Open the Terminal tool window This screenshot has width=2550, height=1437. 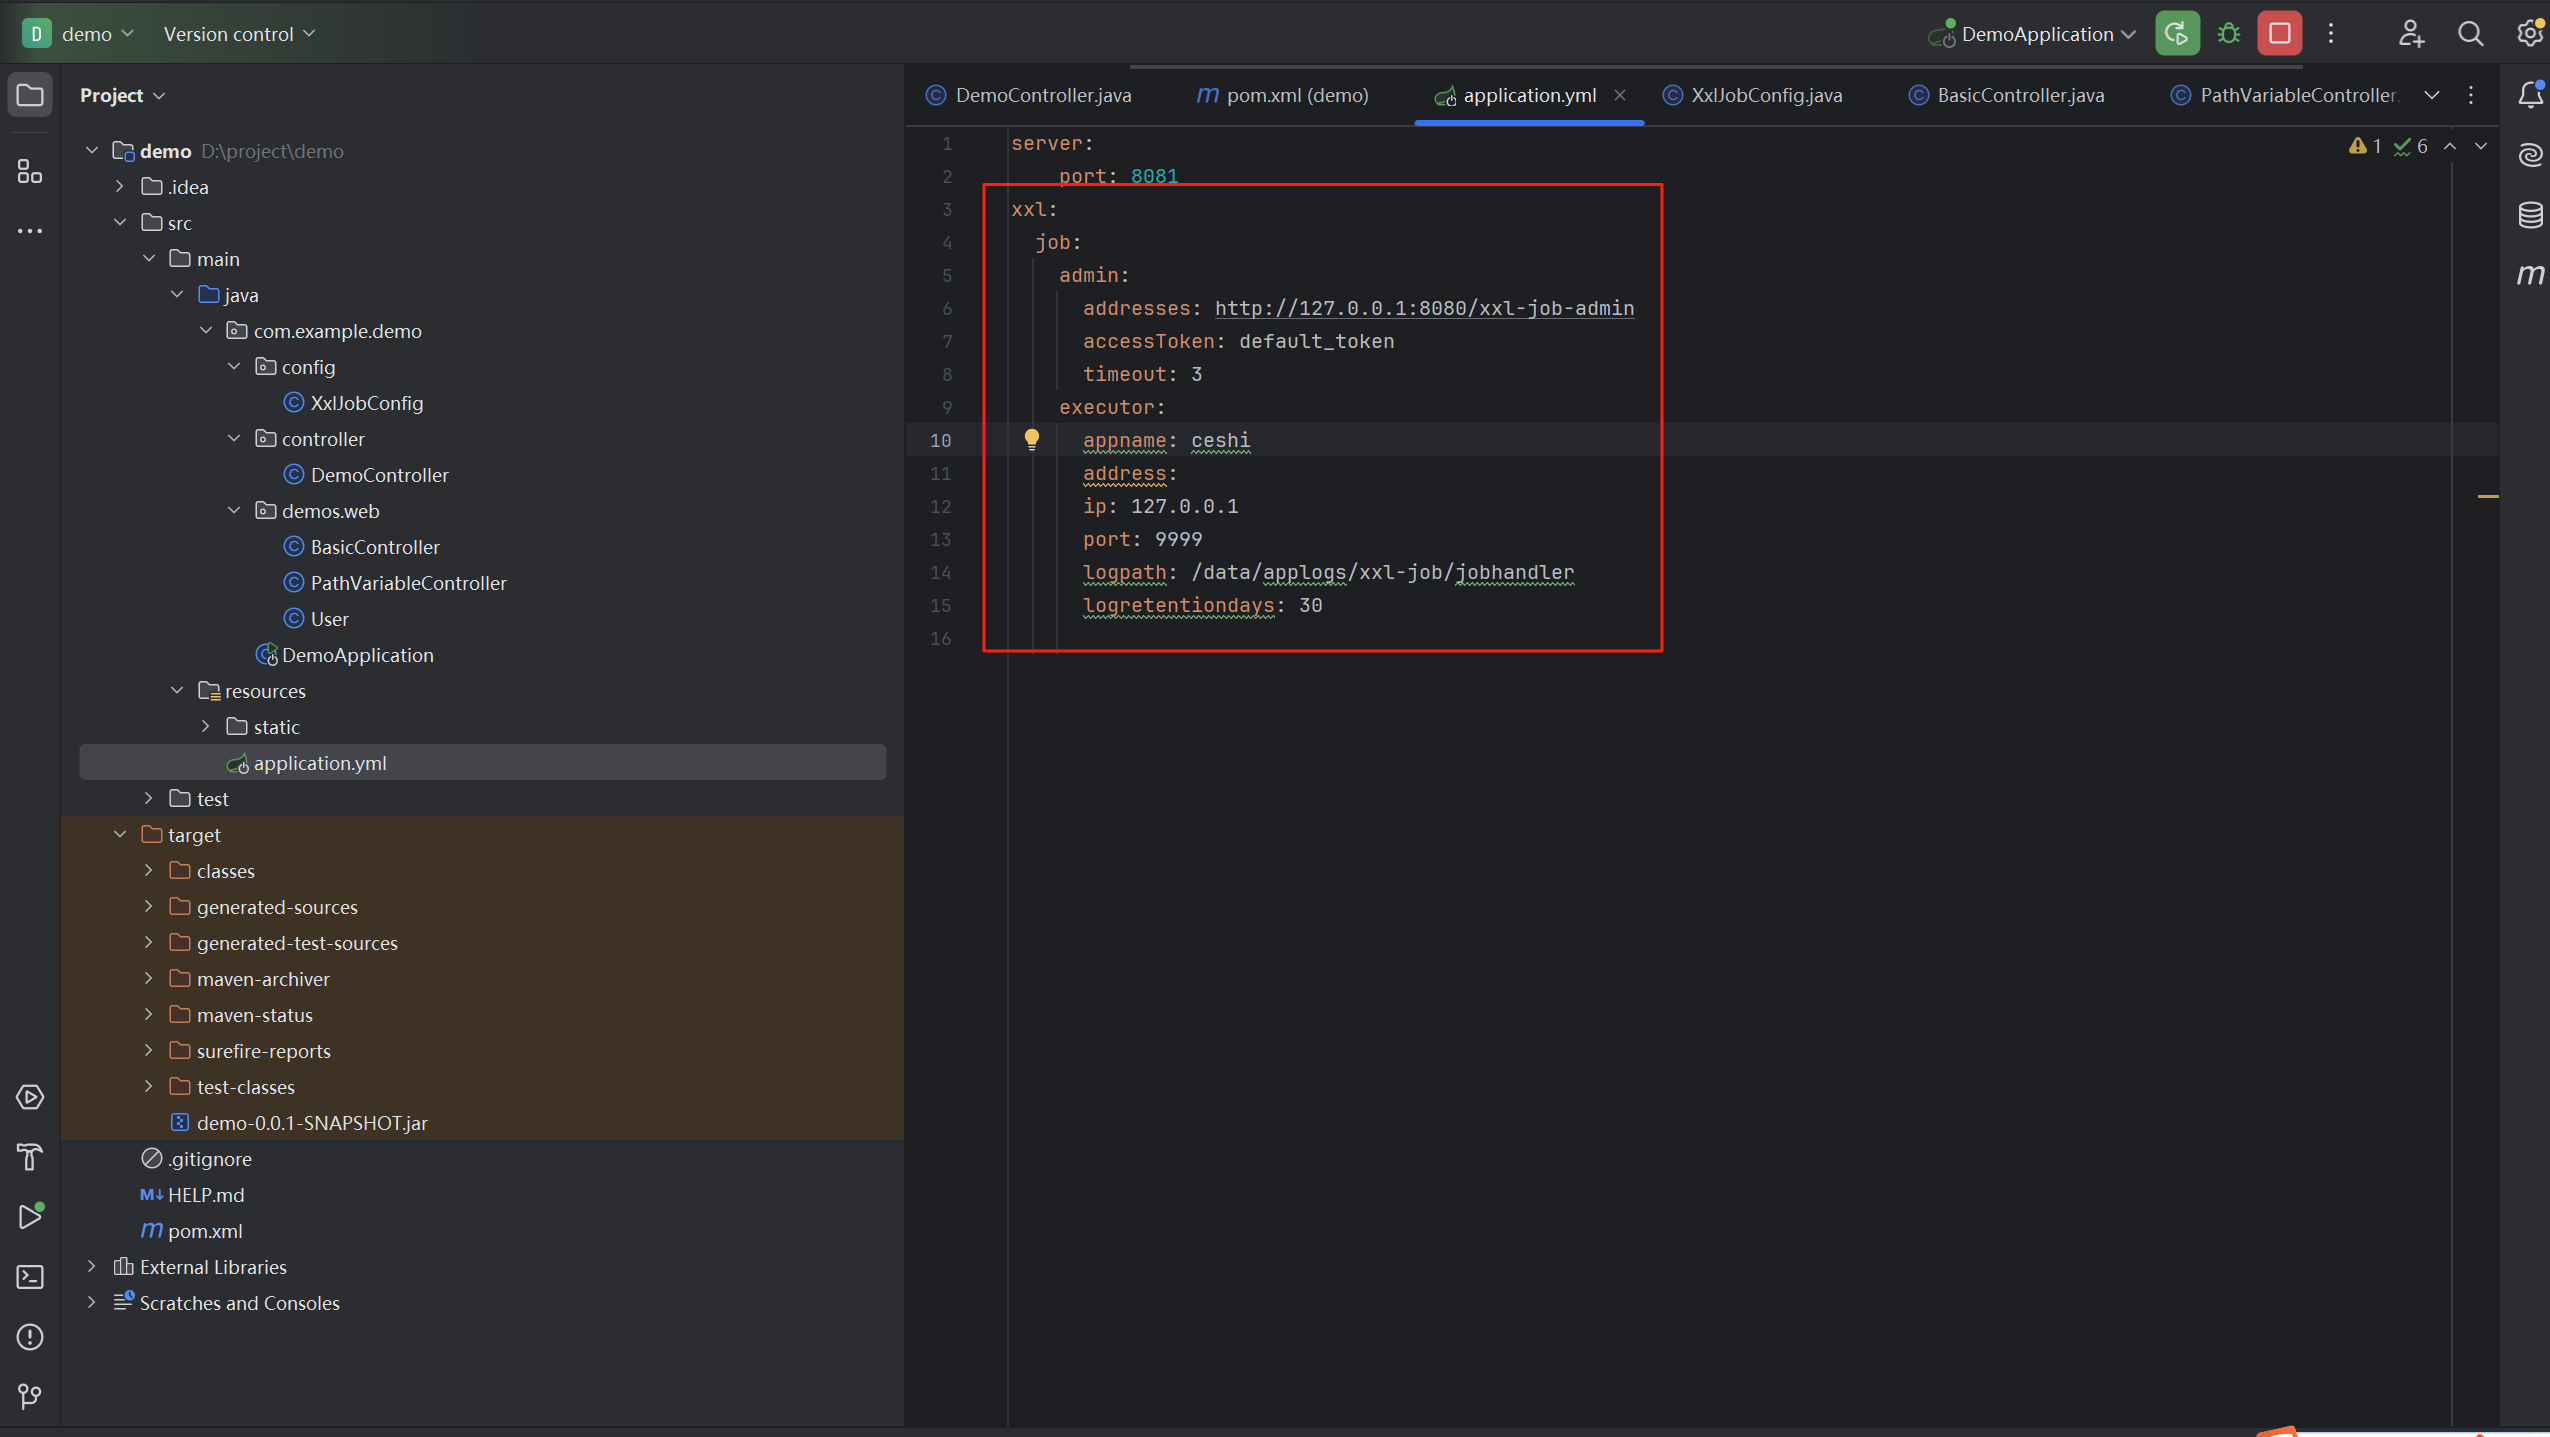[30, 1277]
